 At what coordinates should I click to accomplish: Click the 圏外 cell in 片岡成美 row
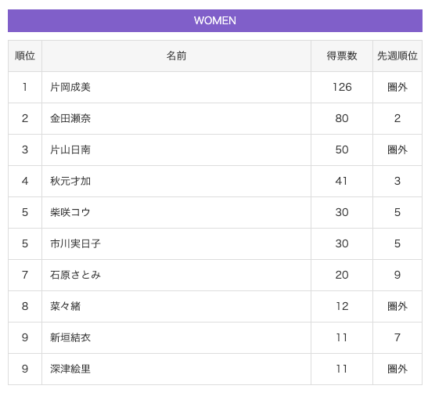[397, 87]
